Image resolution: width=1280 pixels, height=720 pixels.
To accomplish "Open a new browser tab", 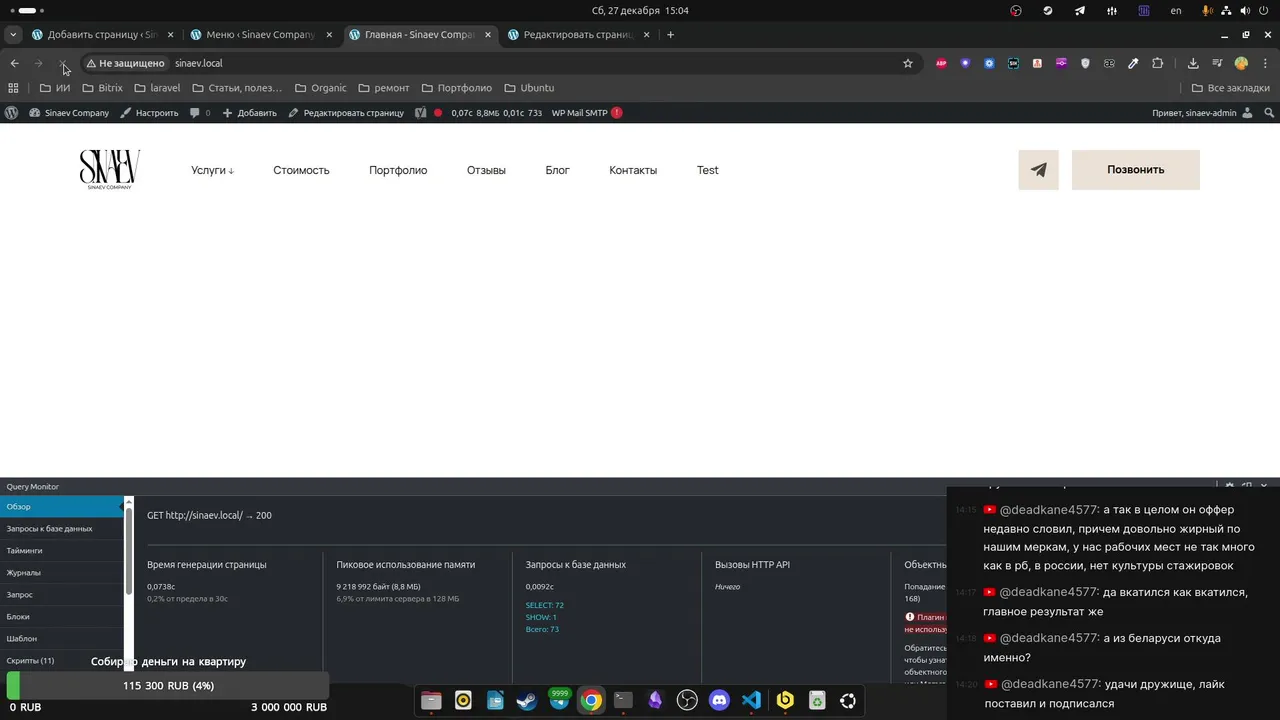I will [x=670, y=35].
